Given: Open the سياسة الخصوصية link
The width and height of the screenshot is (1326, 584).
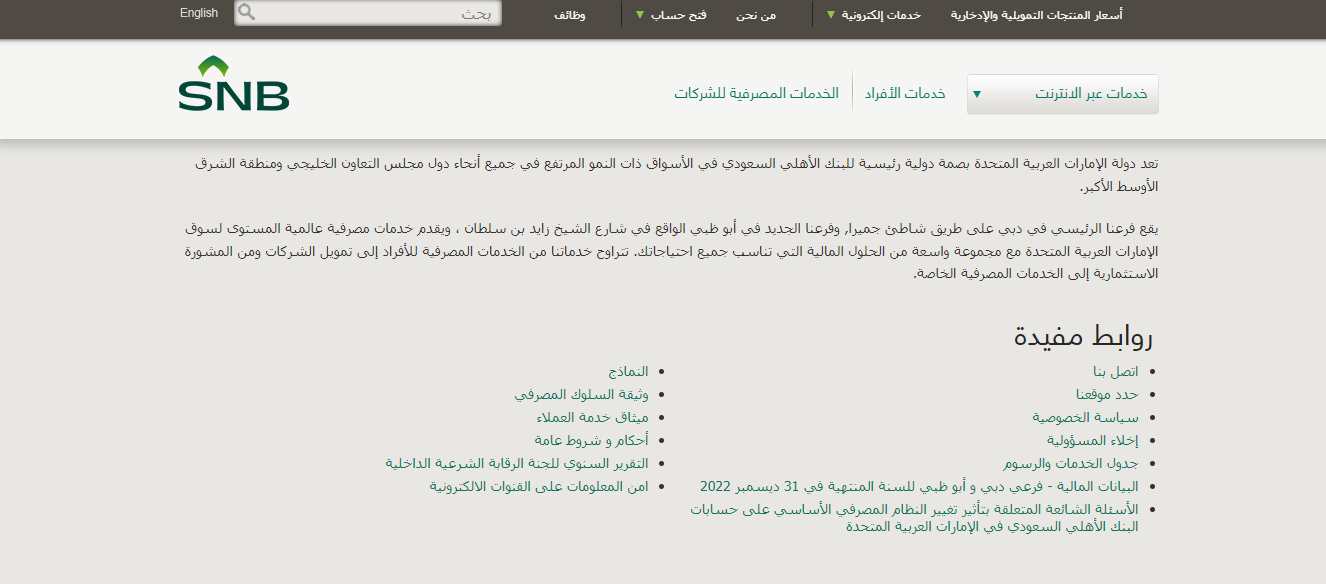Looking at the screenshot, I should coord(1085,417).
